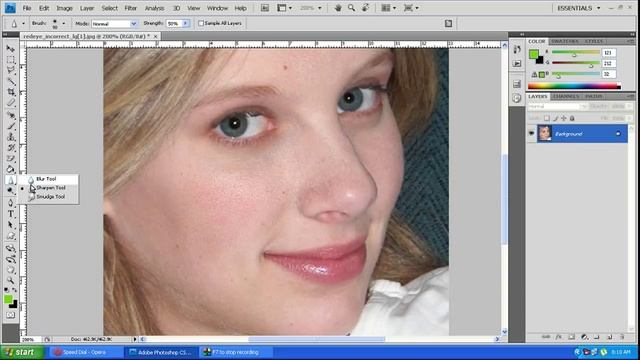Click the delete layer trash button

click(x=622, y=337)
